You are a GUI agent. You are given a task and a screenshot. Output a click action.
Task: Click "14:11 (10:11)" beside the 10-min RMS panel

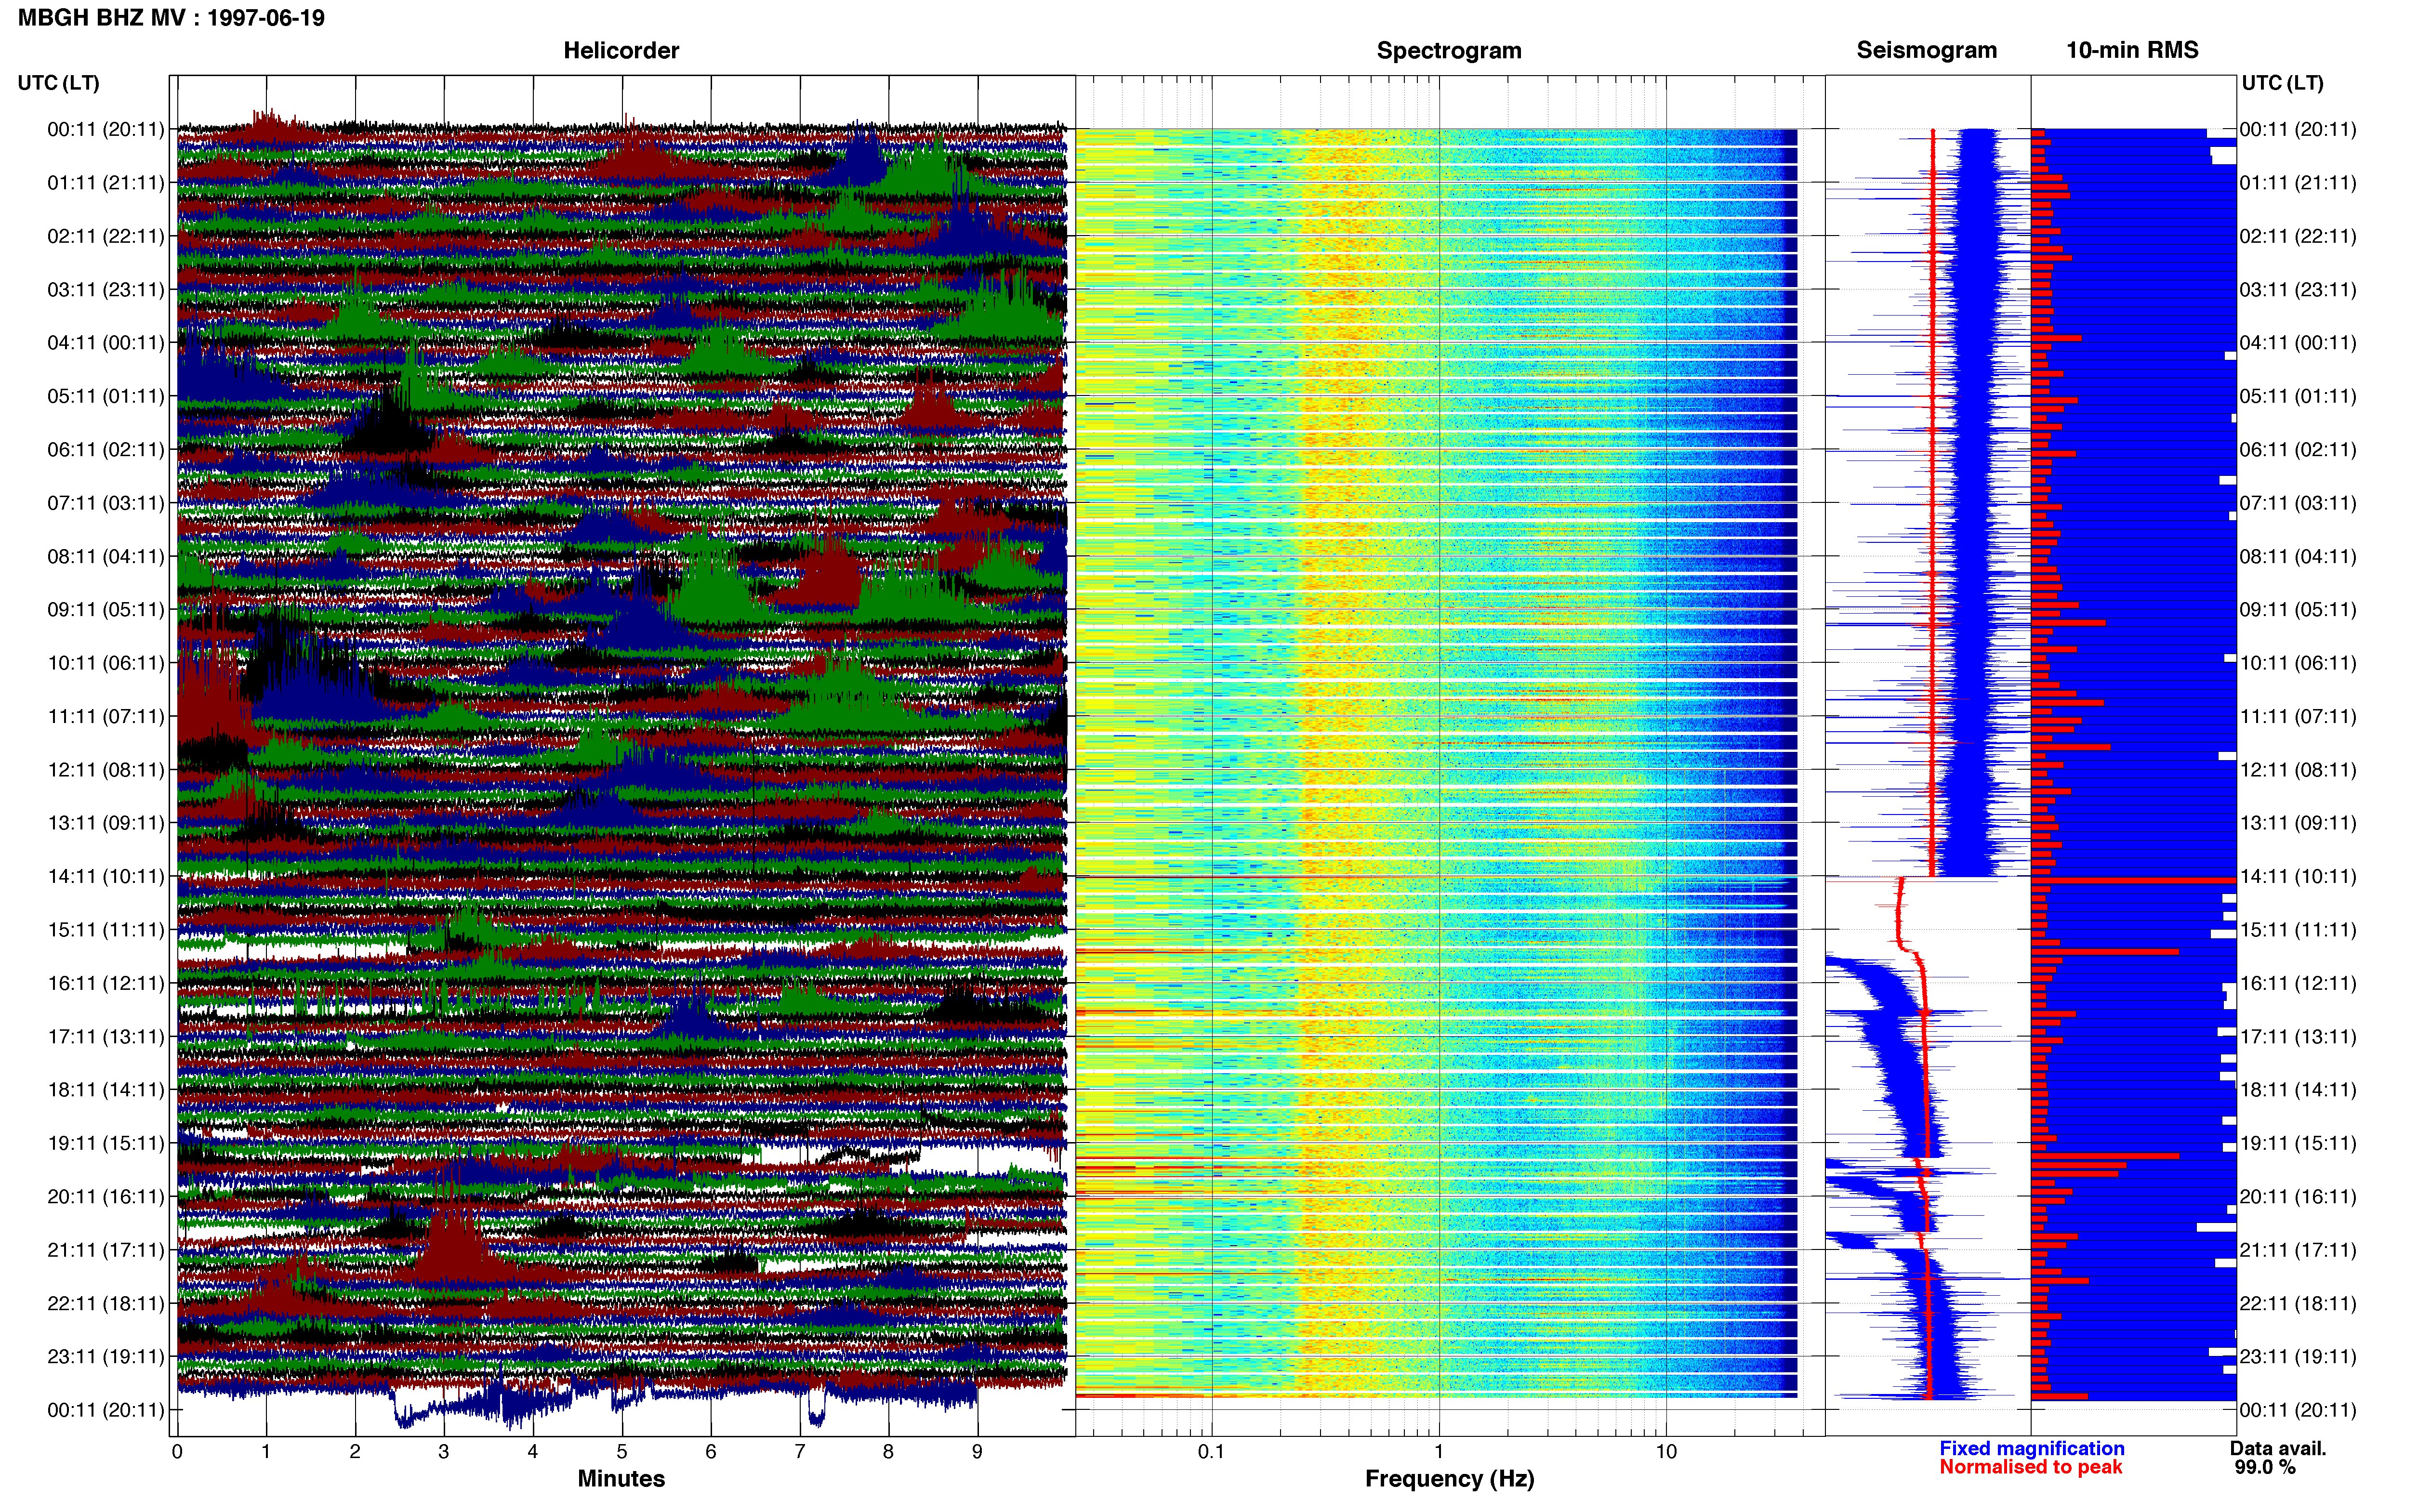point(2298,877)
